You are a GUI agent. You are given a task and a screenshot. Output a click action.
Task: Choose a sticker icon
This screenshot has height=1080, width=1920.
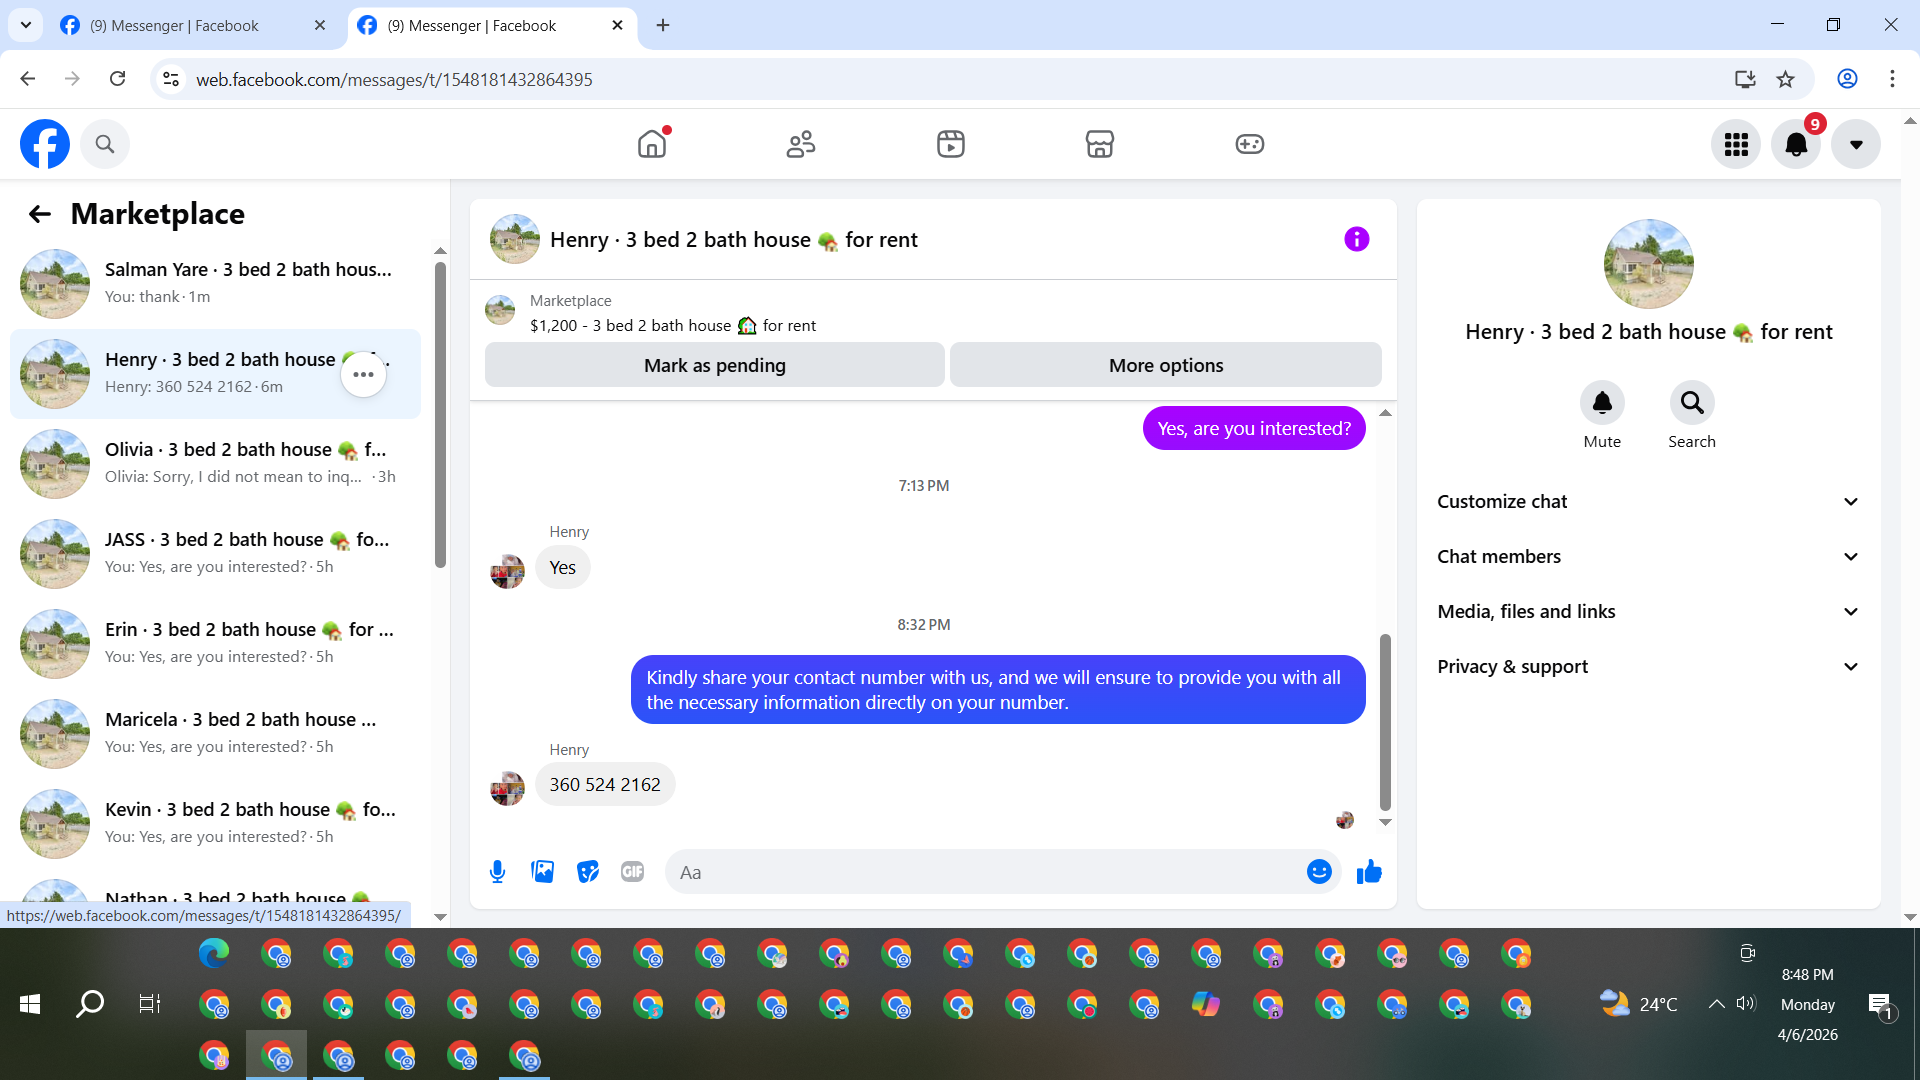tap(588, 872)
